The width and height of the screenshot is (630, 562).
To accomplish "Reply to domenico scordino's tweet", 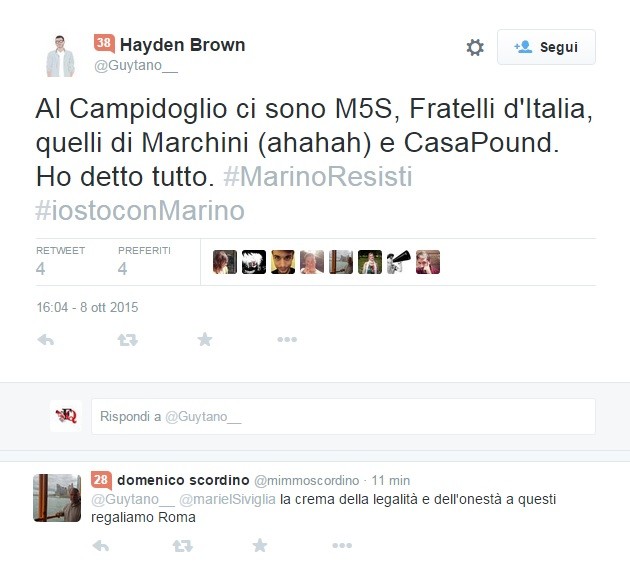I will tap(100, 546).
